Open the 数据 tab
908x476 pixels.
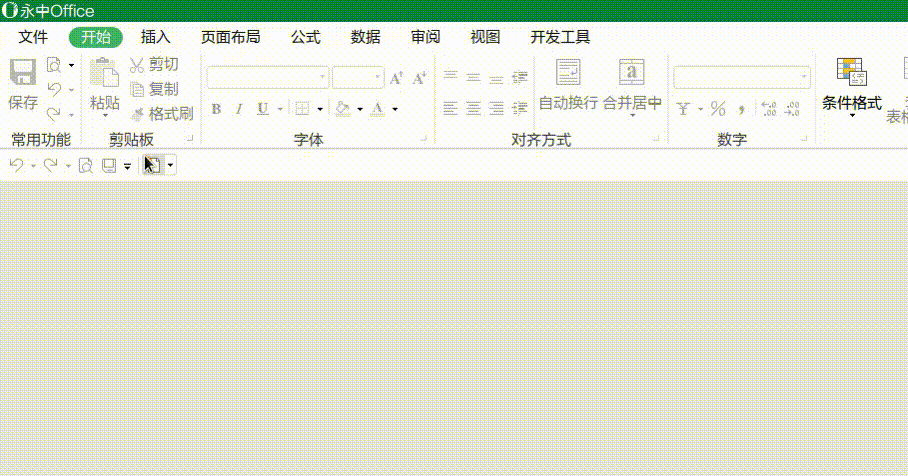365,37
